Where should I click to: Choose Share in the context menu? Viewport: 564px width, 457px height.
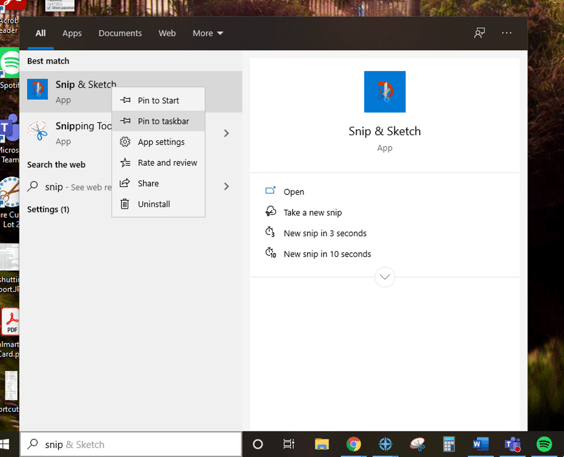pyautogui.click(x=158, y=183)
